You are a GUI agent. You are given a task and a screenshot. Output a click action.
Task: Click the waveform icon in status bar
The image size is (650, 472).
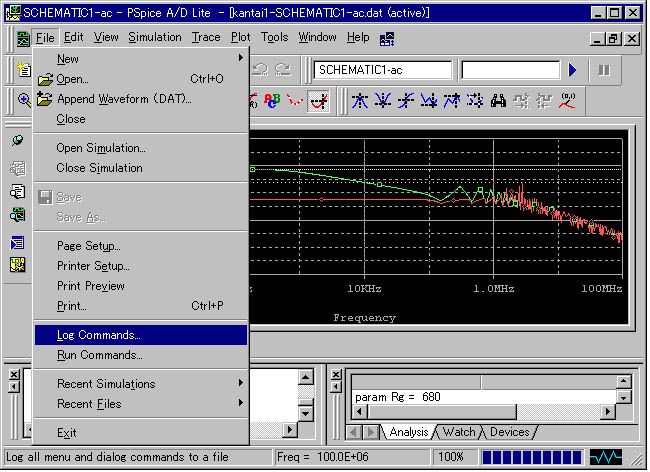click(x=606, y=457)
